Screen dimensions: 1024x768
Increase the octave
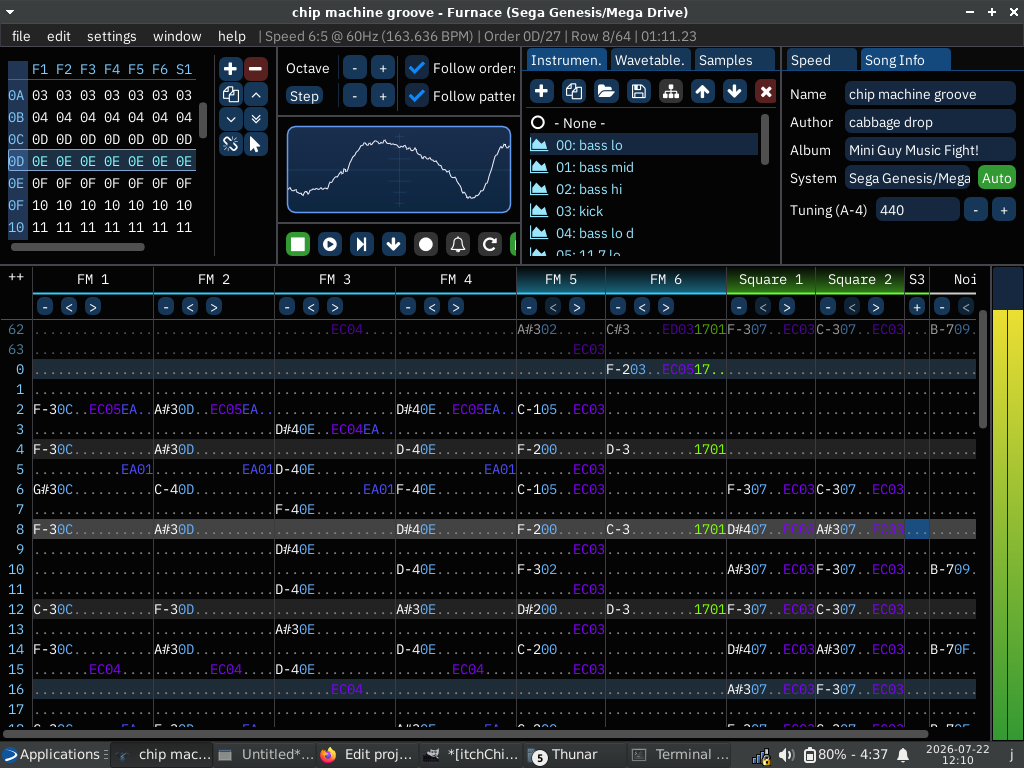[x=383, y=68]
